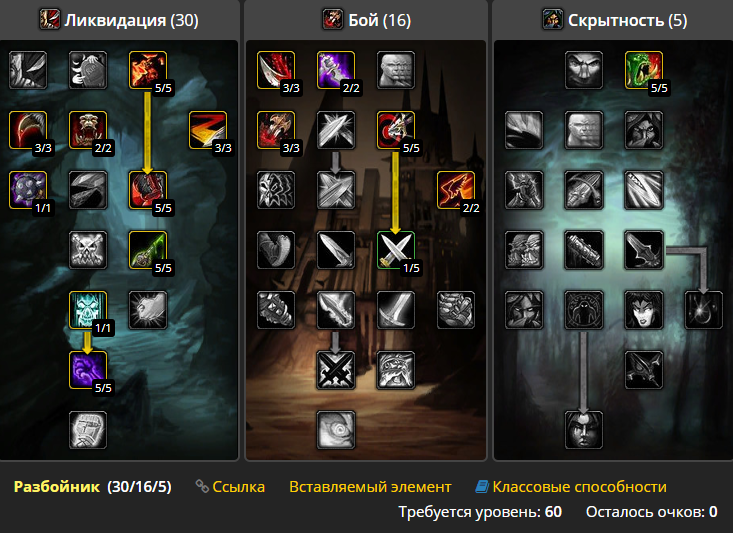Click the green 5/5 snake-head talent in Скрытность
The height and width of the screenshot is (533, 733).
(x=643, y=70)
